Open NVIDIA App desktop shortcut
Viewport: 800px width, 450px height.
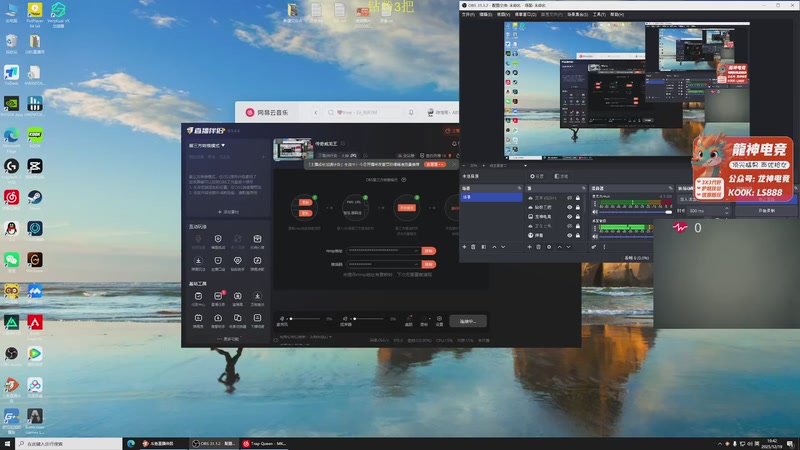[11, 104]
